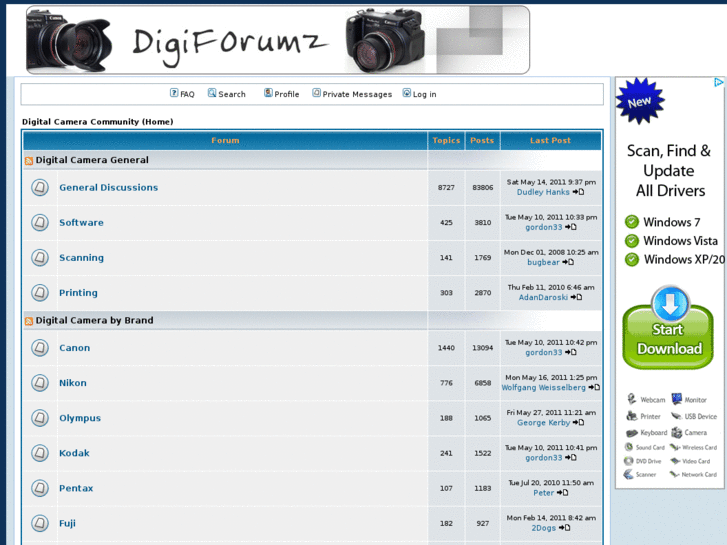Click the folder icon beside Nikon
This screenshot has height=545, width=727.
pyautogui.click(x=40, y=383)
